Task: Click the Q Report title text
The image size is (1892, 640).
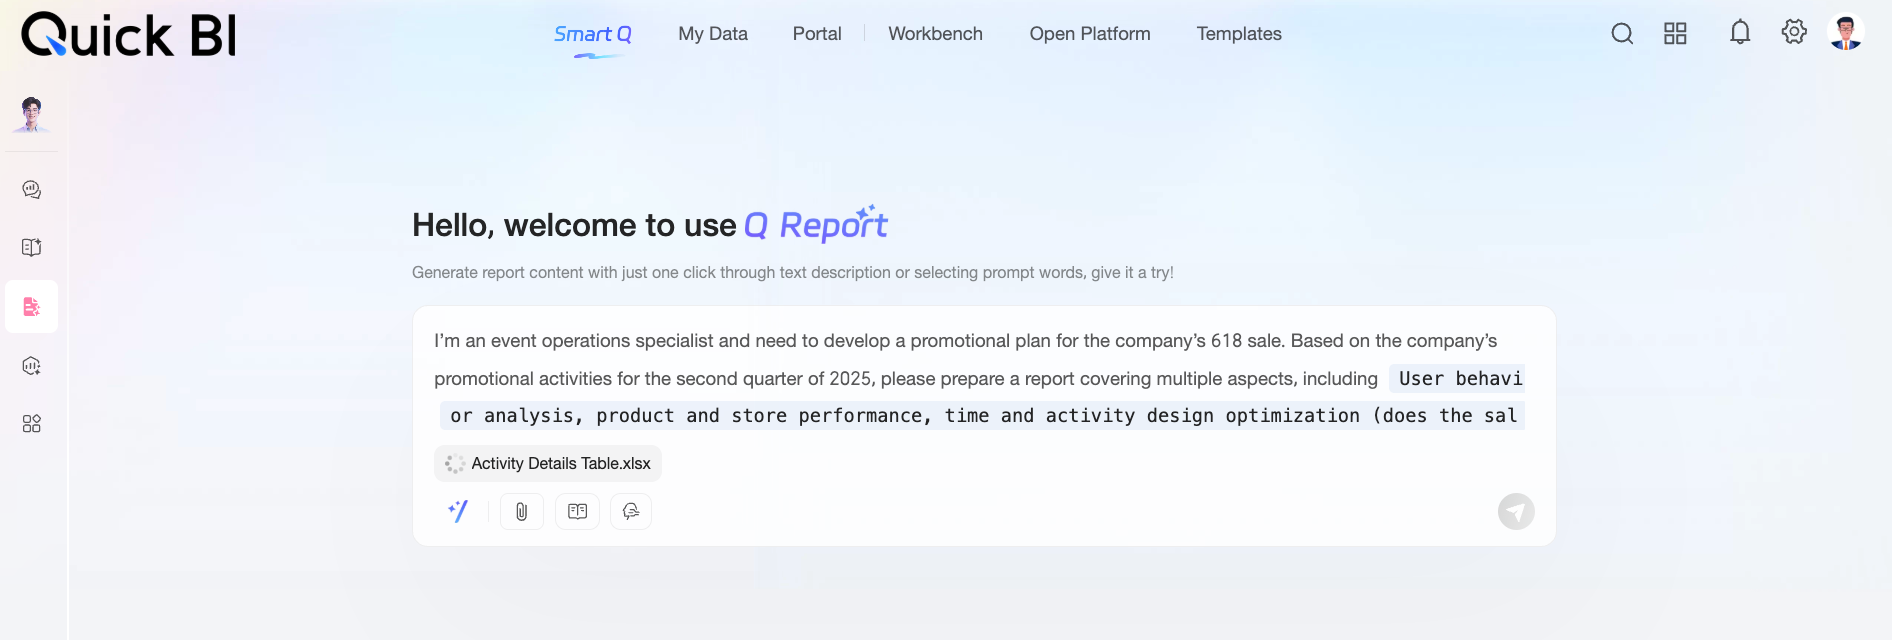Action: coord(816,225)
